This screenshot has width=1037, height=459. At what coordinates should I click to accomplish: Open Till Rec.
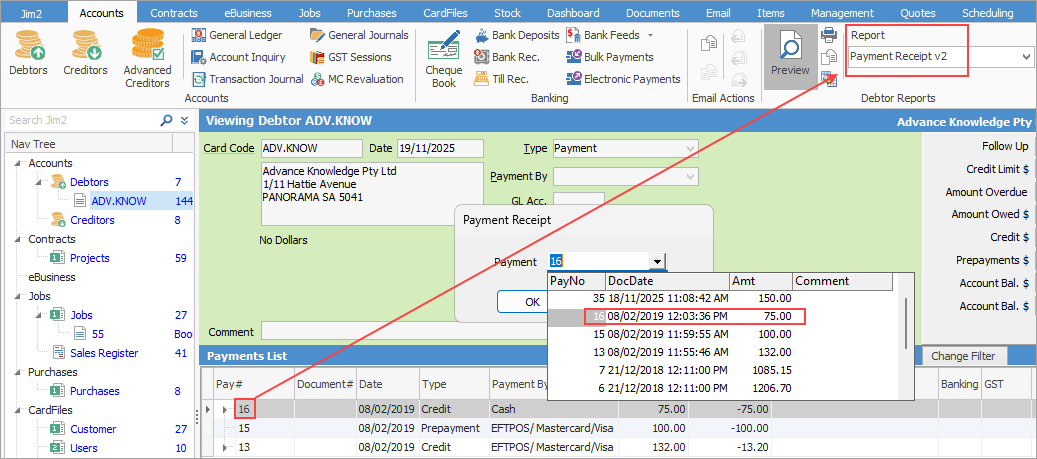(501, 79)
